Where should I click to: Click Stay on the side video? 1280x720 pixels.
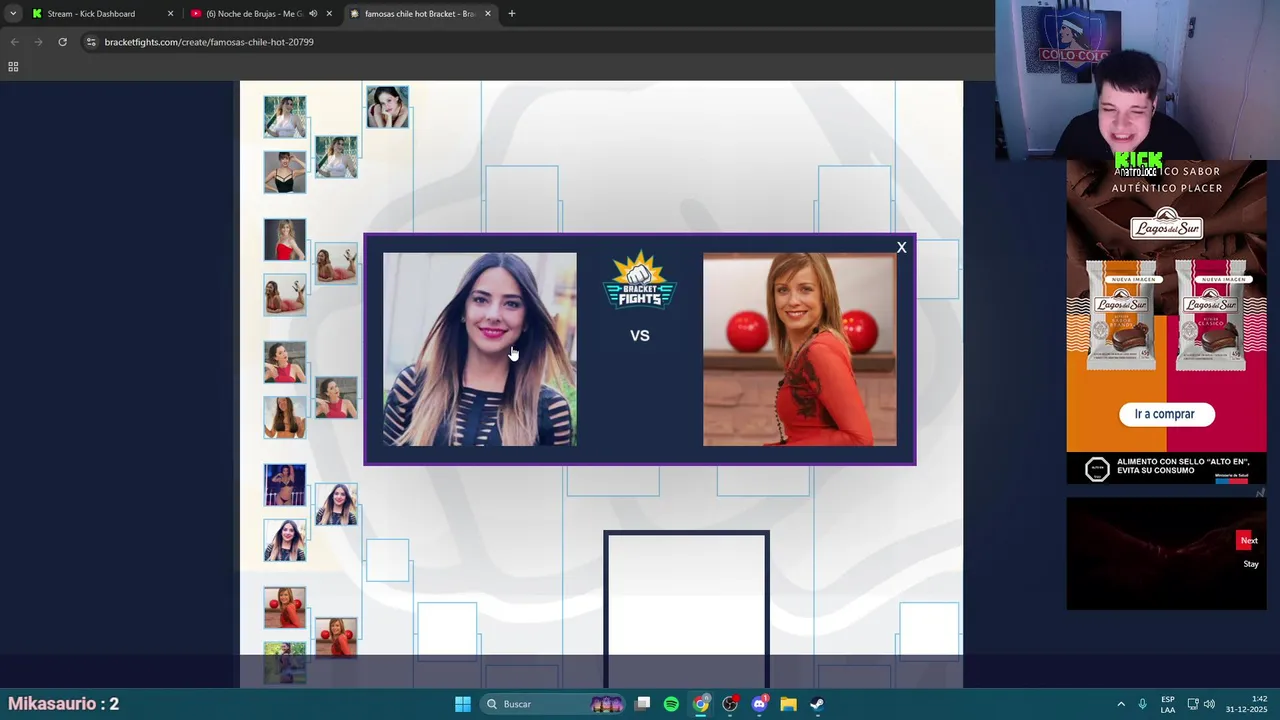pyautogui.click(x=1251, y=564)
